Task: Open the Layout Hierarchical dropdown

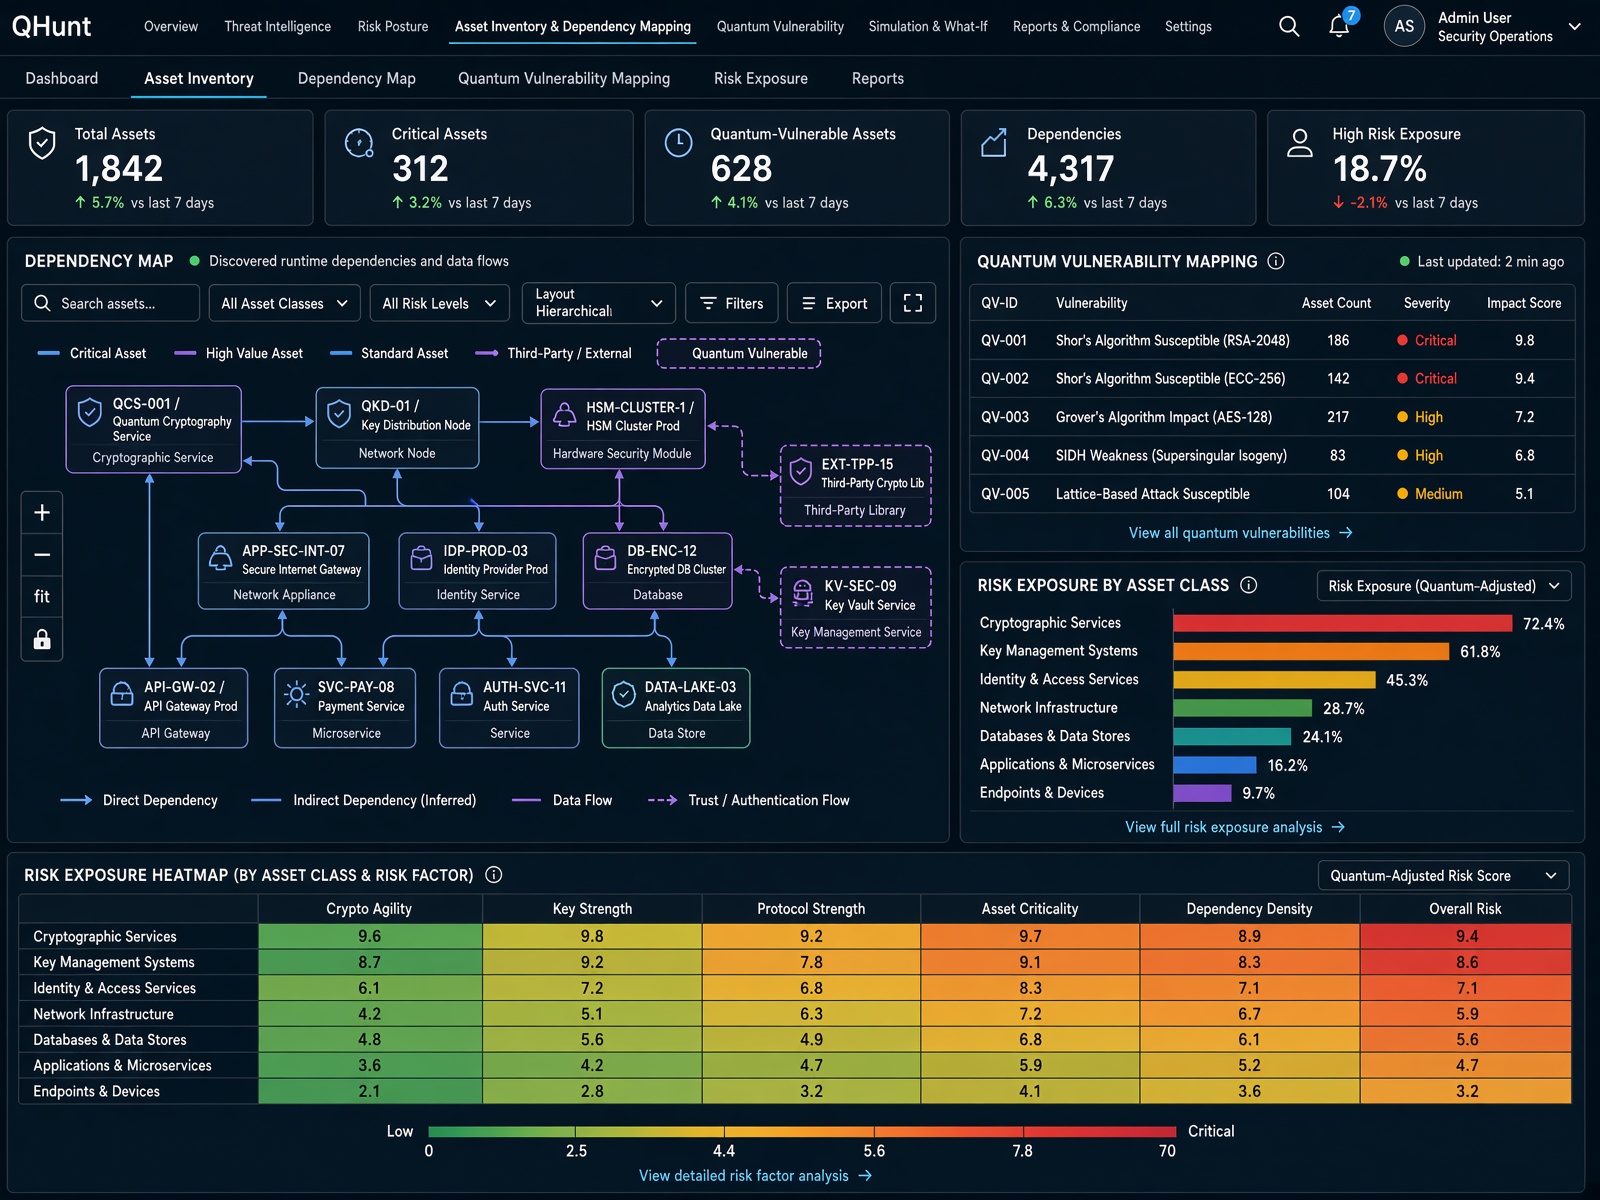Action: (x=599, y=303)
